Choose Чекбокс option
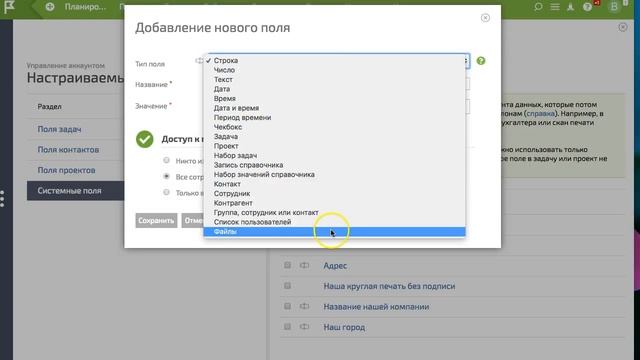 click(334, 127)
